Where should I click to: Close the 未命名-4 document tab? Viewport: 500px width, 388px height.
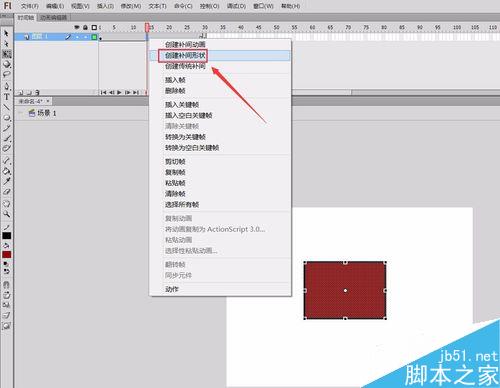[48, 101]
